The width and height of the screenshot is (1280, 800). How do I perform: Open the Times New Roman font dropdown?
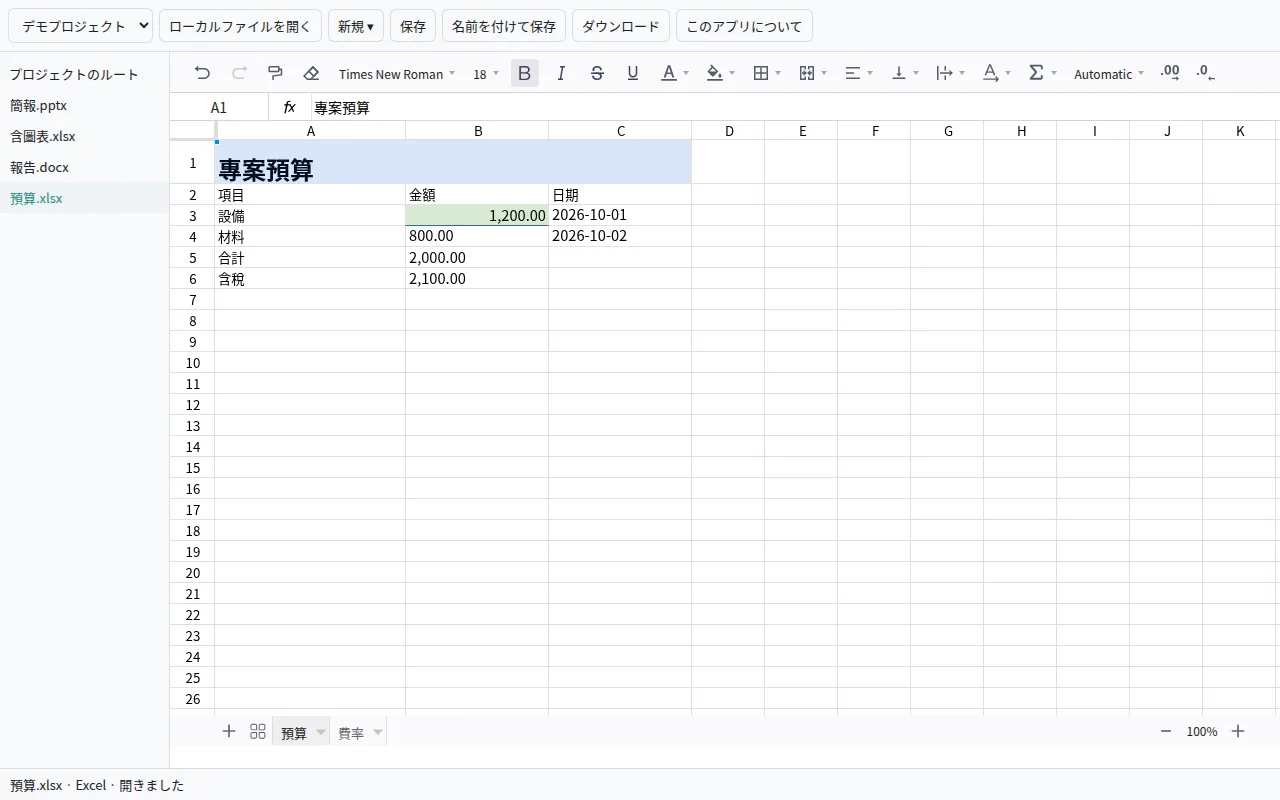pyautogui.click(x=397, y=74)
